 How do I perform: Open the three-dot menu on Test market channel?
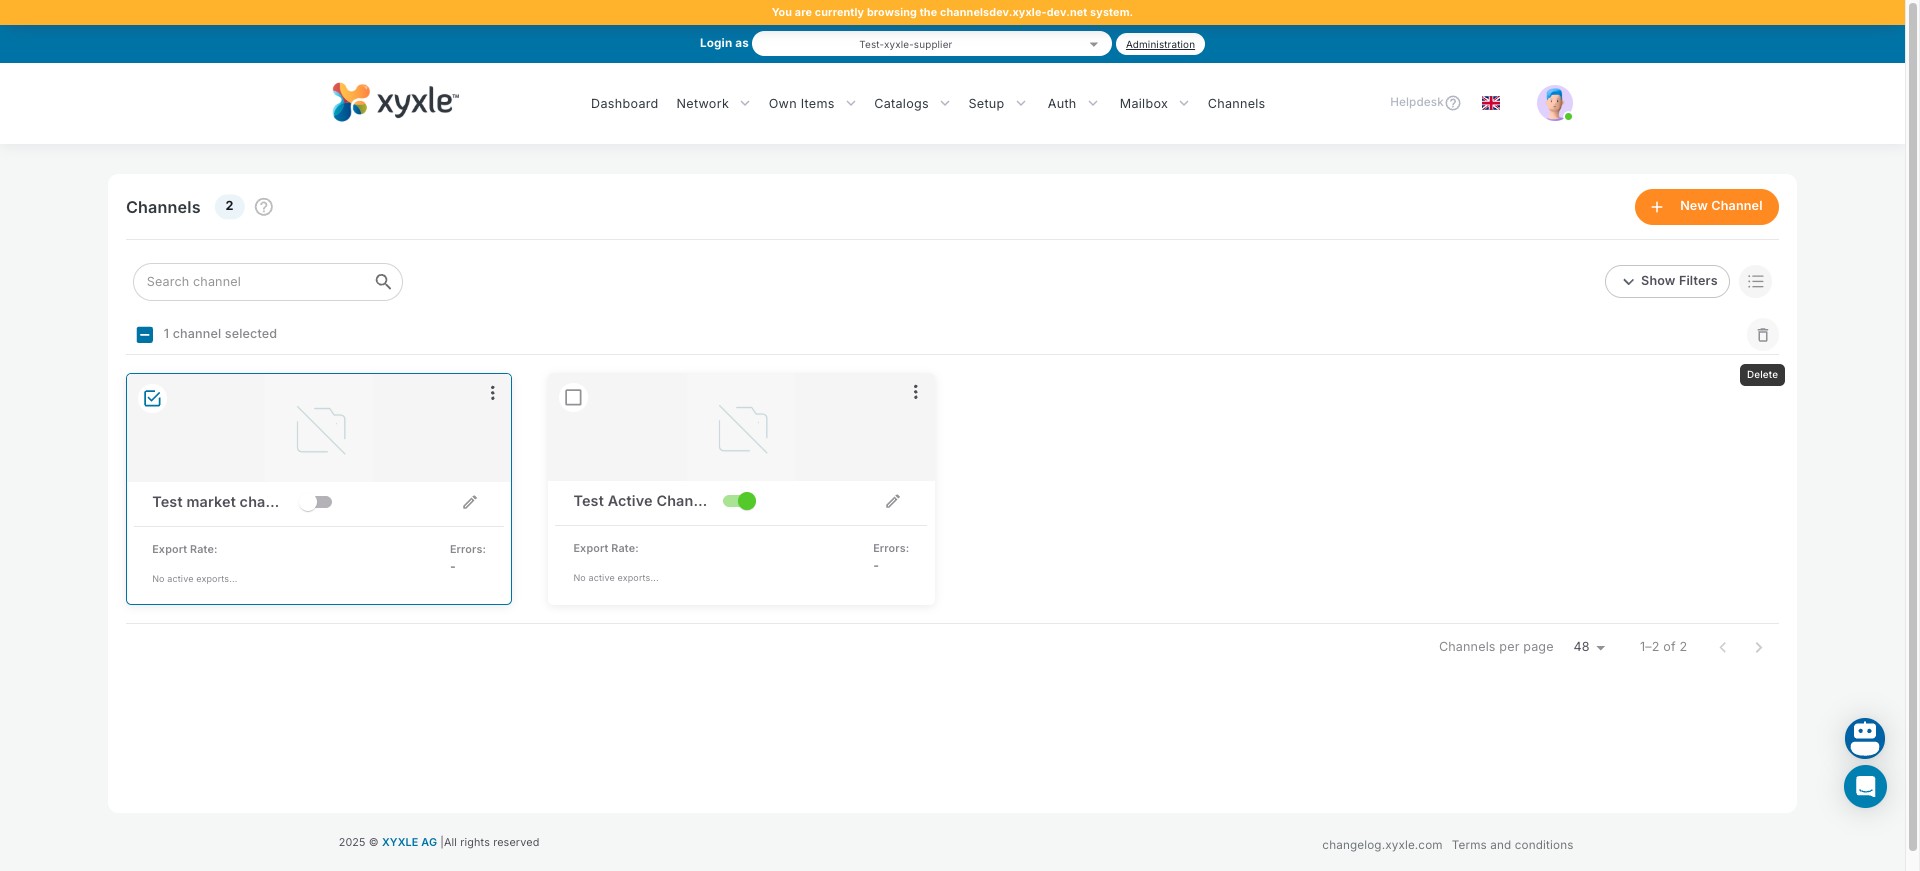tap(492, 393)
